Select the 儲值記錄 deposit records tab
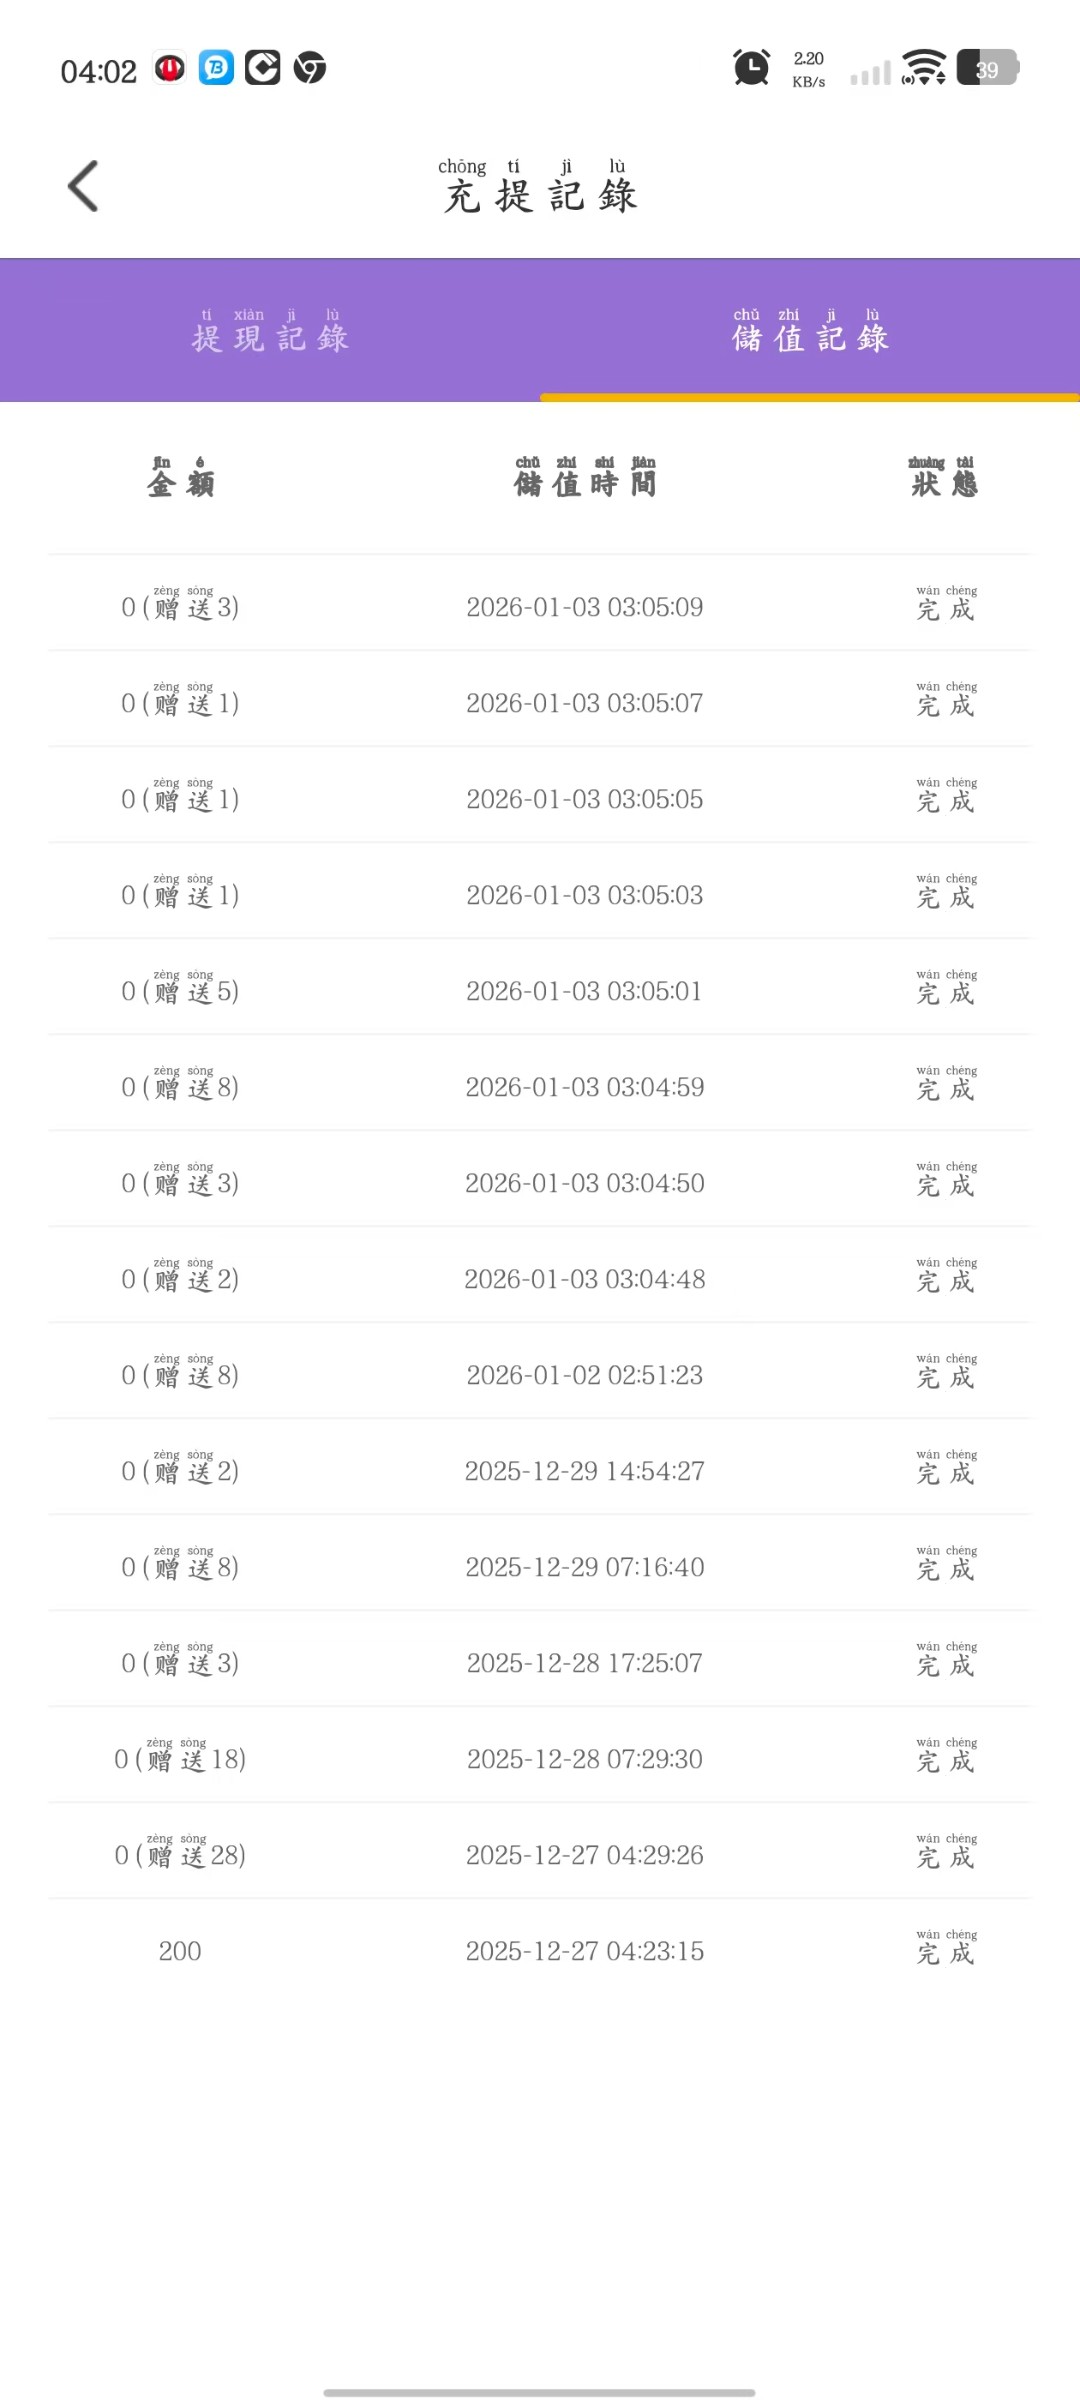This screenshot has width=1080, height=2400. click(x=810, y=331)
